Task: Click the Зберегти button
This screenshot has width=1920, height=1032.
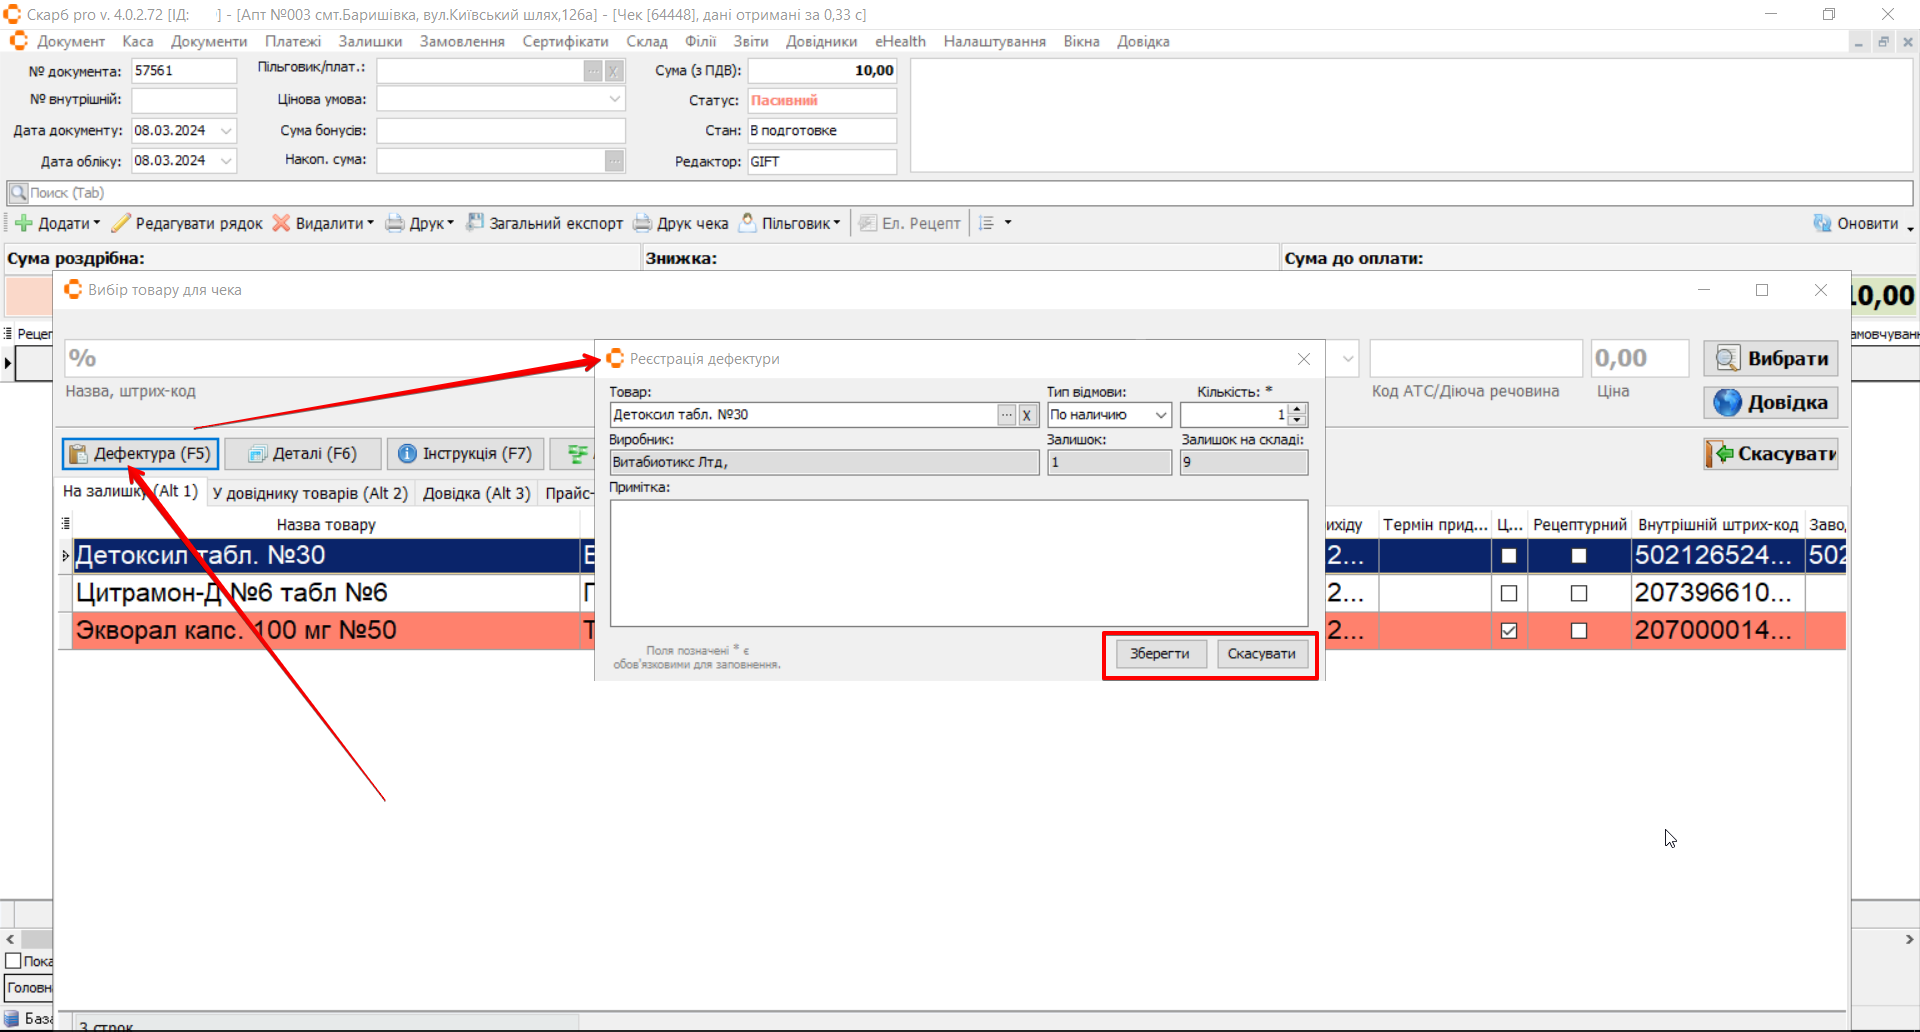Action: pyautogui.click(x=1159, y=654)
